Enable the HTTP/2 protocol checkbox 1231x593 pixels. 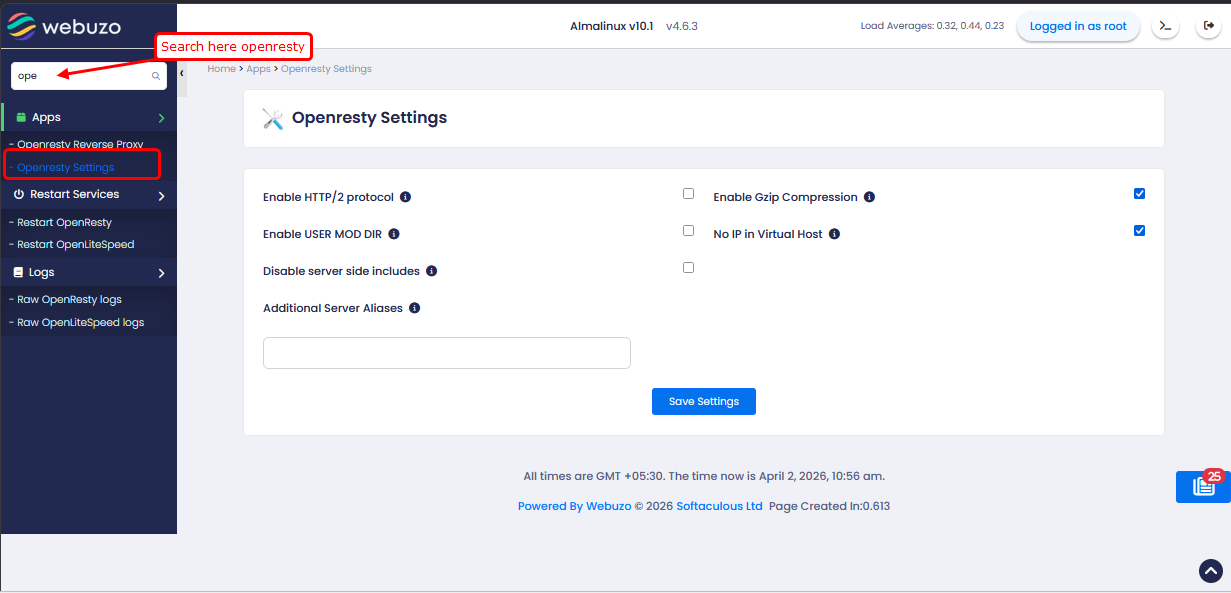pyautogui.click(x=688, y=194)
